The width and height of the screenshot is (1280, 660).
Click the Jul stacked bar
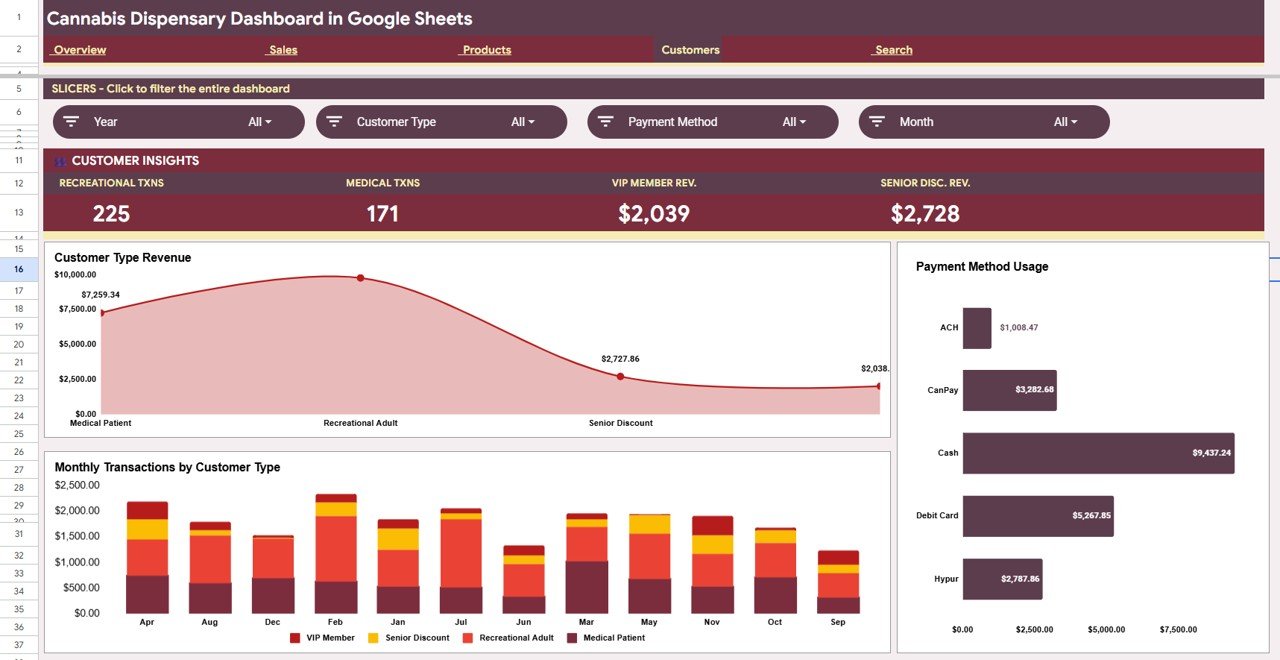click(x=461, y=561)
